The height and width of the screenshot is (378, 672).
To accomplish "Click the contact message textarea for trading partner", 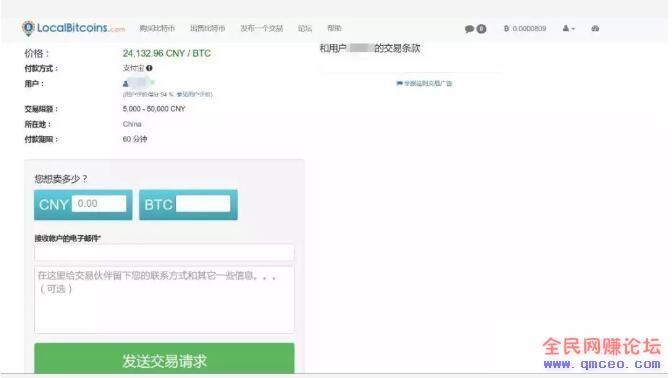I will [164, 299].
